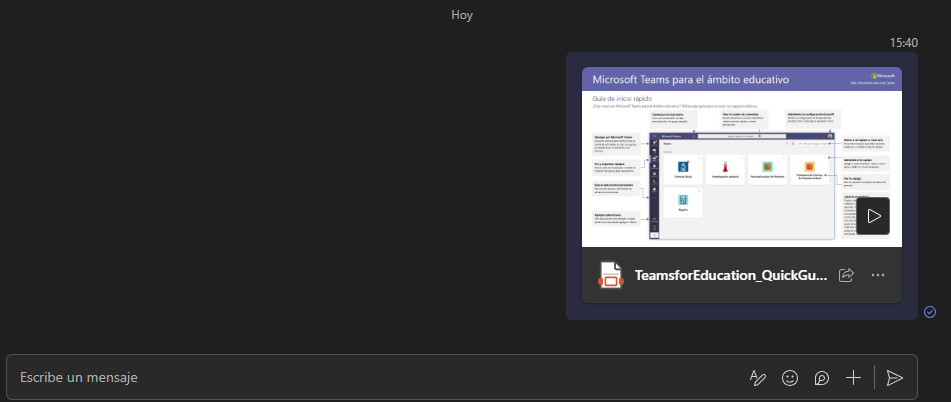Share the TeamsforEducation file
951x402 pixels.
coord(846,275)
